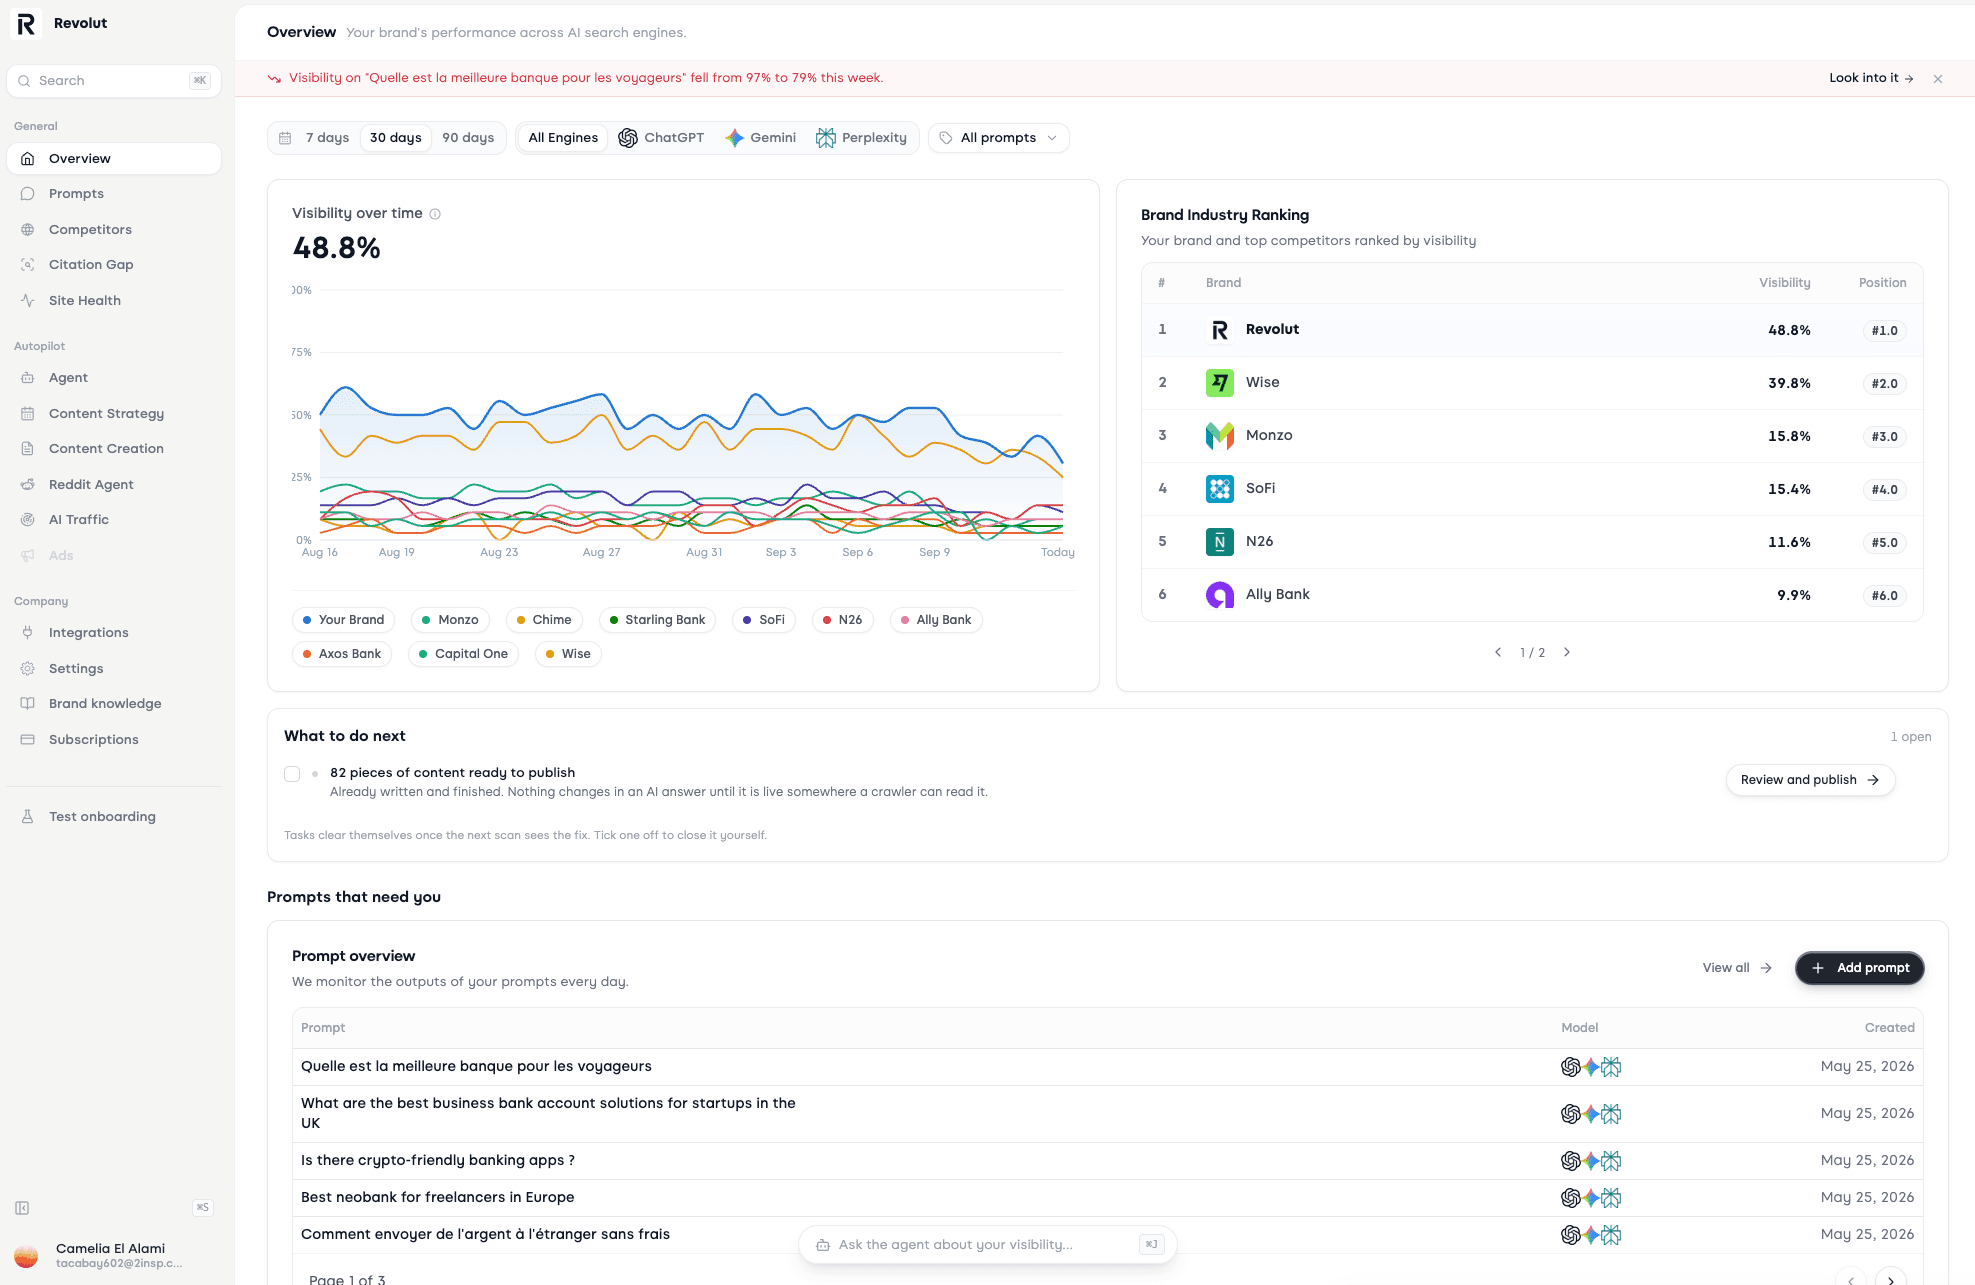This screenshot has width=1975, height=1285.
Task: Open Reddit Agent in sidebar
Action: click(114, 485)
